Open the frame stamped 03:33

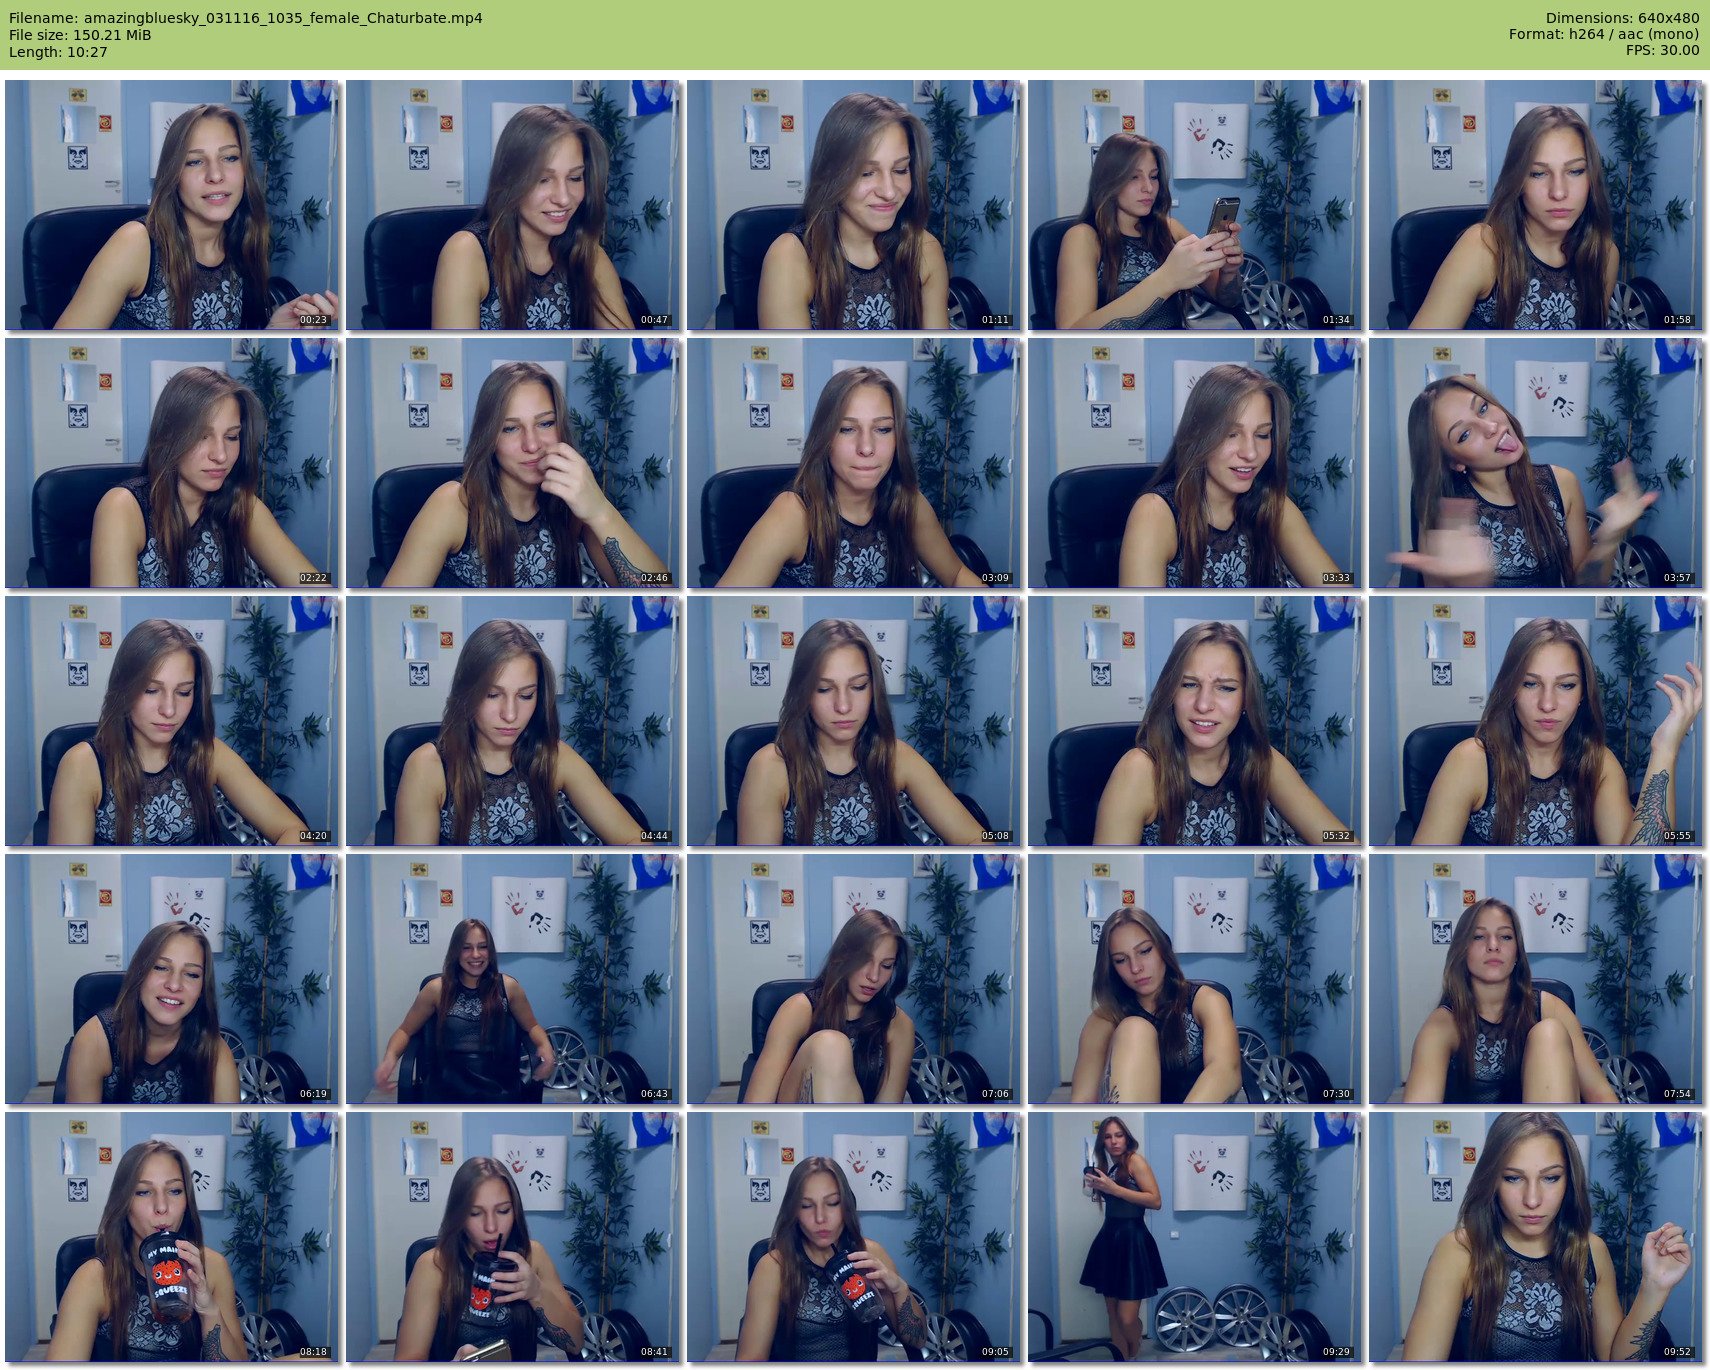(x=1194, y=463)
